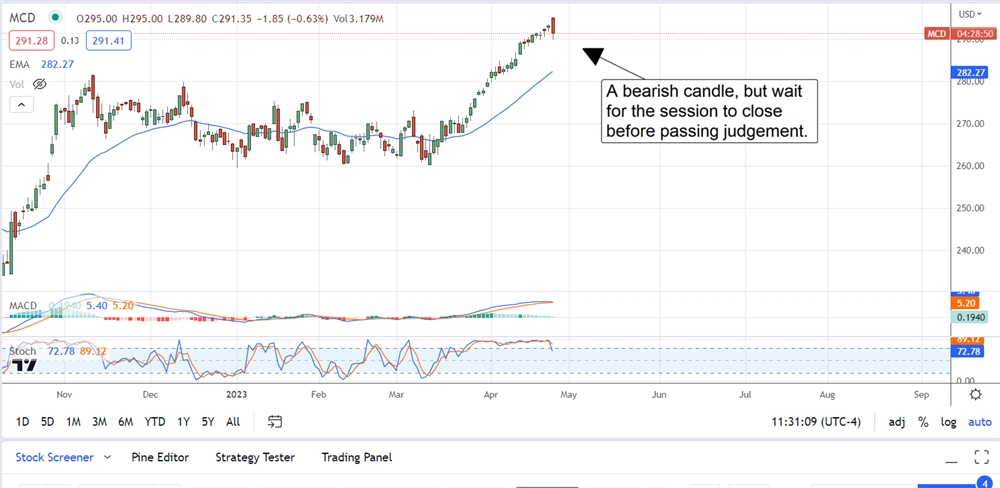The height and width of the screenshot is (488, 1000).
Task: Open the Stock Screener tab
Action: click(x=54, y=457)
